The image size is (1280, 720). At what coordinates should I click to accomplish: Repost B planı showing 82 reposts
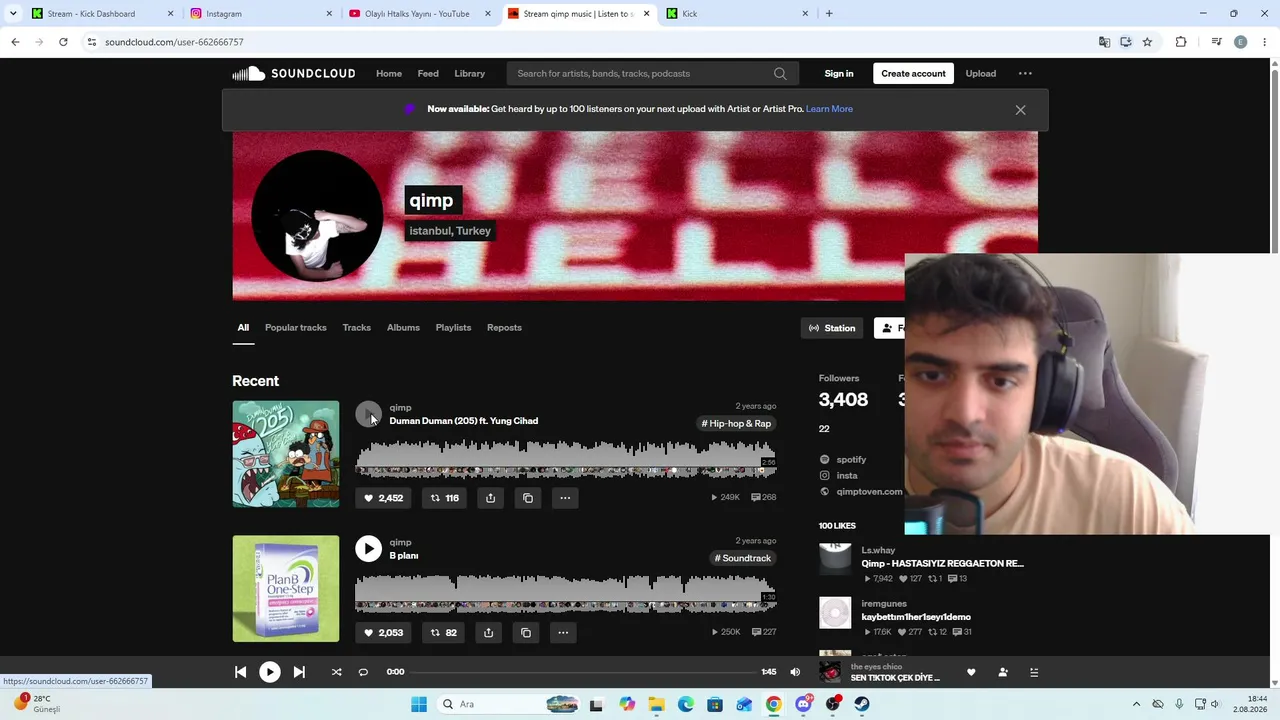(443, 632)
